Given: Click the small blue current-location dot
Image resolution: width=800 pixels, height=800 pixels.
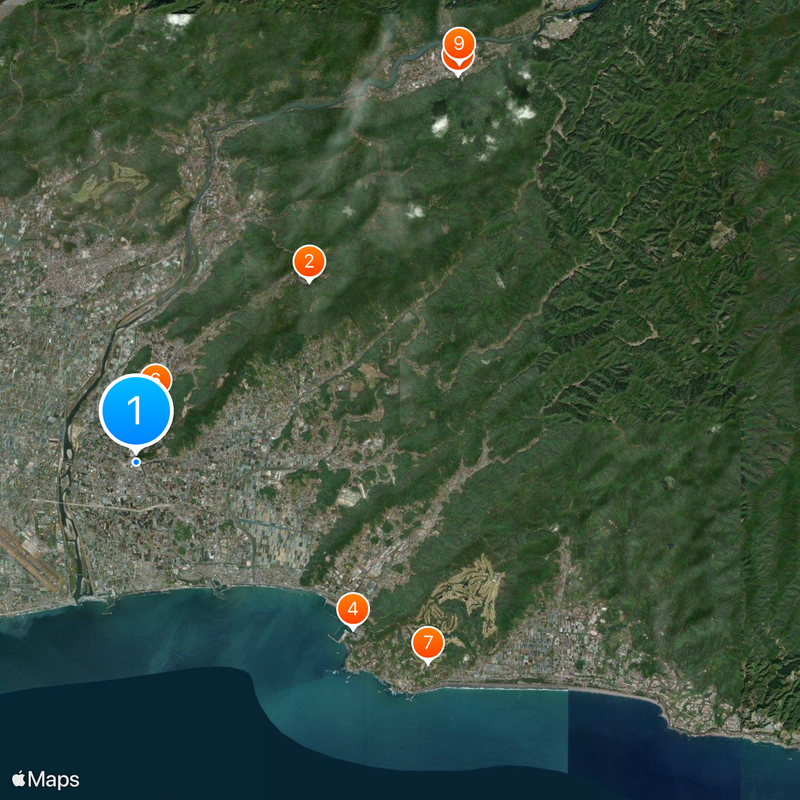Looking at the screenshot, I should (136, 461).
